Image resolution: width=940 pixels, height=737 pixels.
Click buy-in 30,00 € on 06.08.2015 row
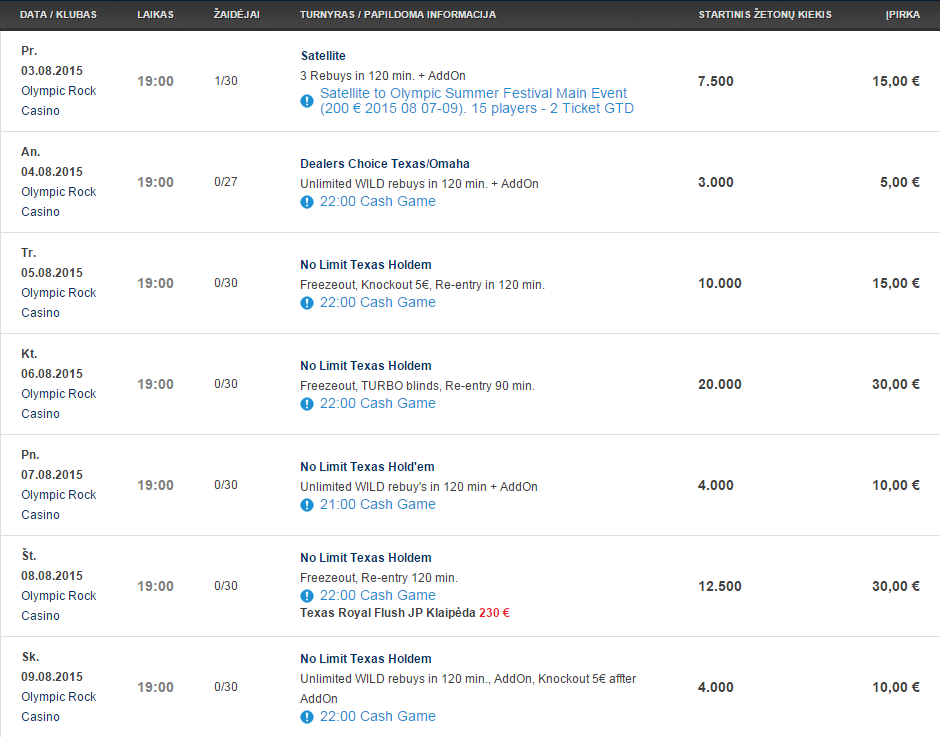[x=896, y=384]
